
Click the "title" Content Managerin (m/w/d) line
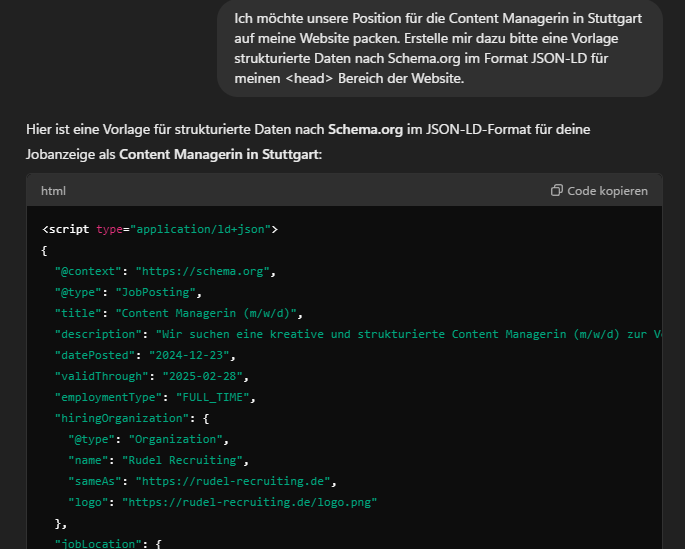coord(179,313)
